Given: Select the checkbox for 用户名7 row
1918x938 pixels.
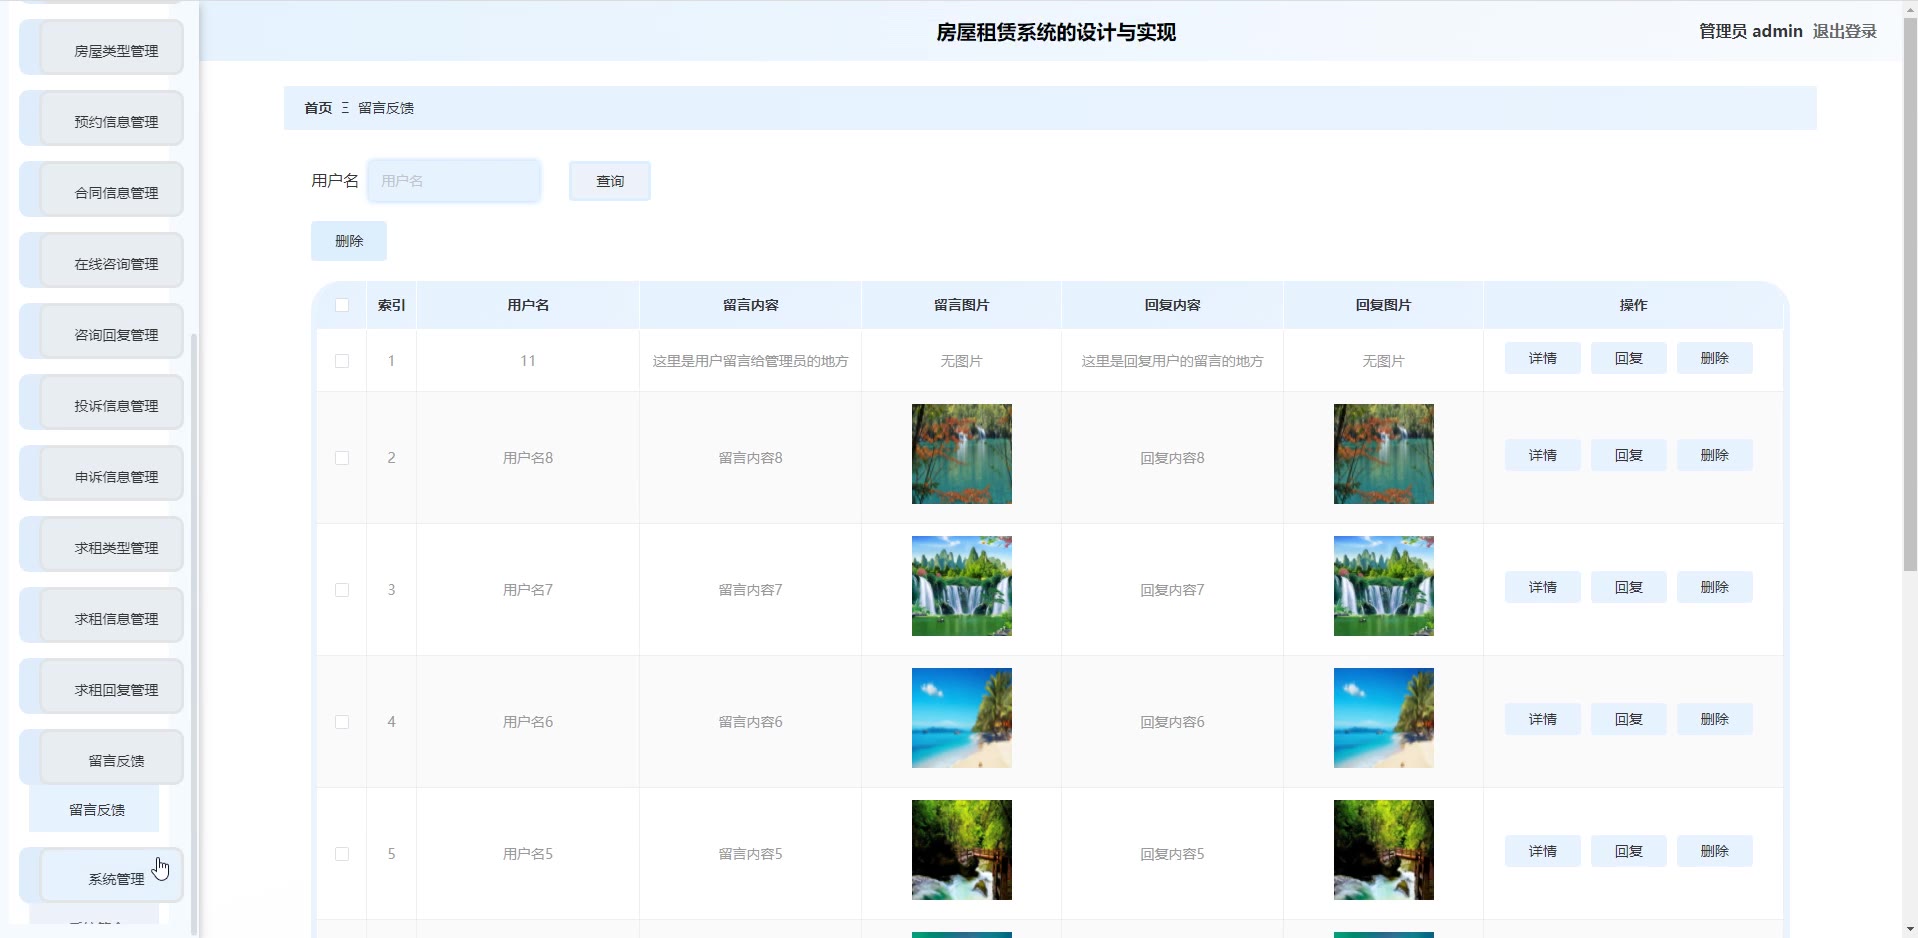Looking at the screenshot, I should point(342,590).
